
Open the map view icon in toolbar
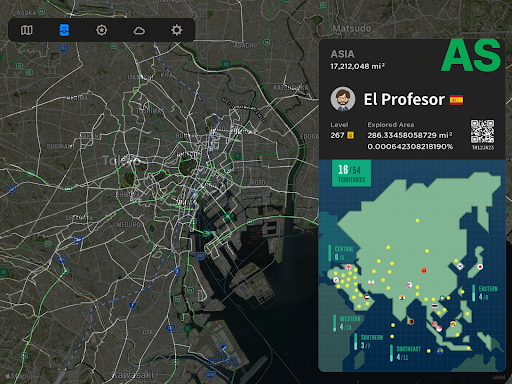(27, 30)
